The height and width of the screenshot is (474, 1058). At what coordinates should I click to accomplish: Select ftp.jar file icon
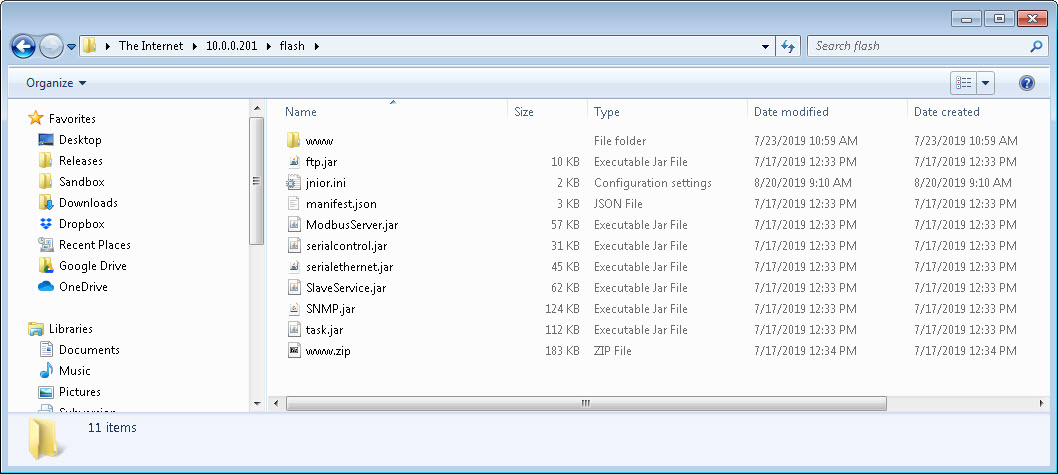pos(293,161)
